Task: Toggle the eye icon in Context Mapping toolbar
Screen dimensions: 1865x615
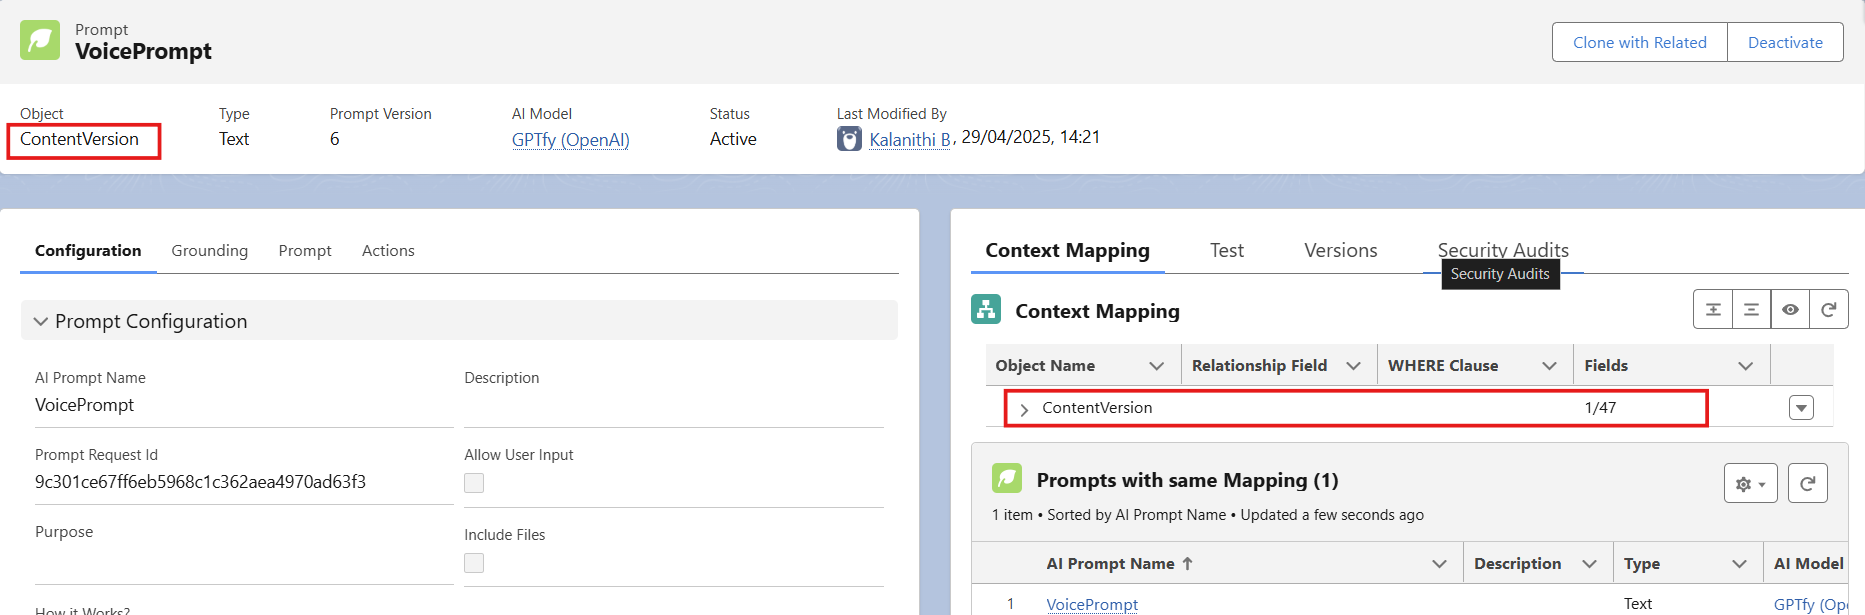Action: coord(1790,310)
